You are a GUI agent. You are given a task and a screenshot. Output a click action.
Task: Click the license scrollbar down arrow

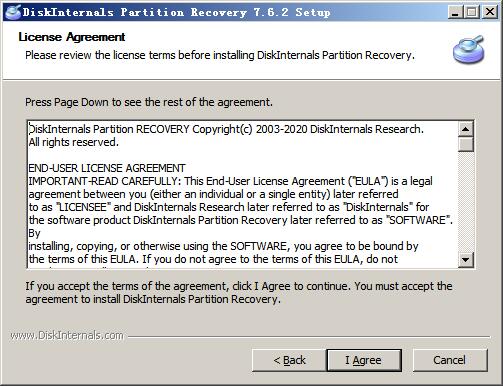(466, 259)
